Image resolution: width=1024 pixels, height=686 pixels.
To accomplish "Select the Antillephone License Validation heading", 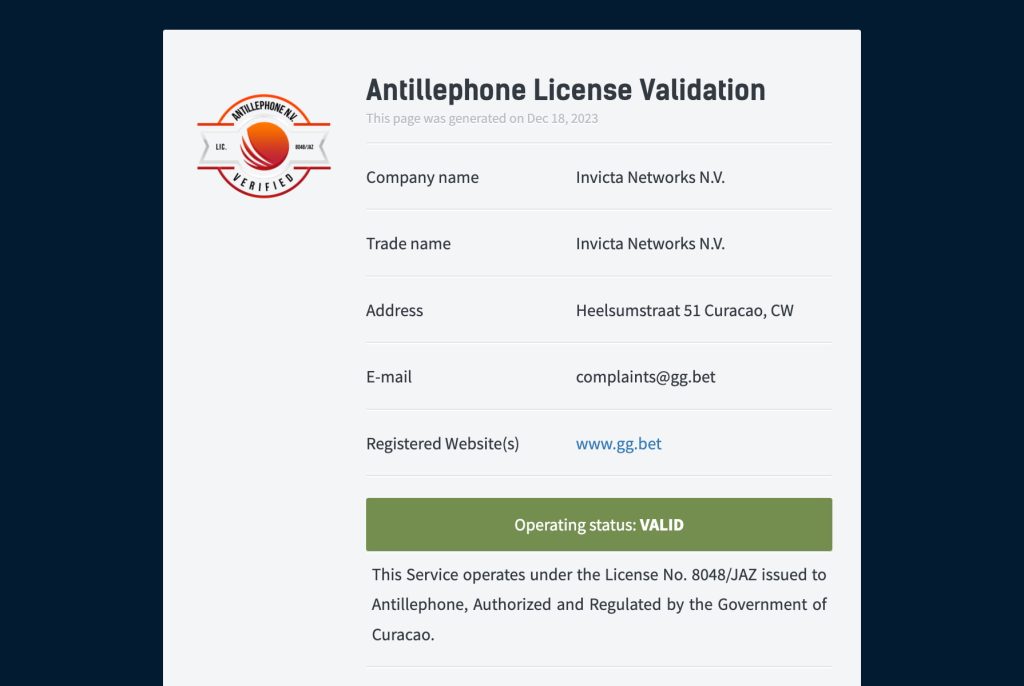I will (x=566, y=90).
